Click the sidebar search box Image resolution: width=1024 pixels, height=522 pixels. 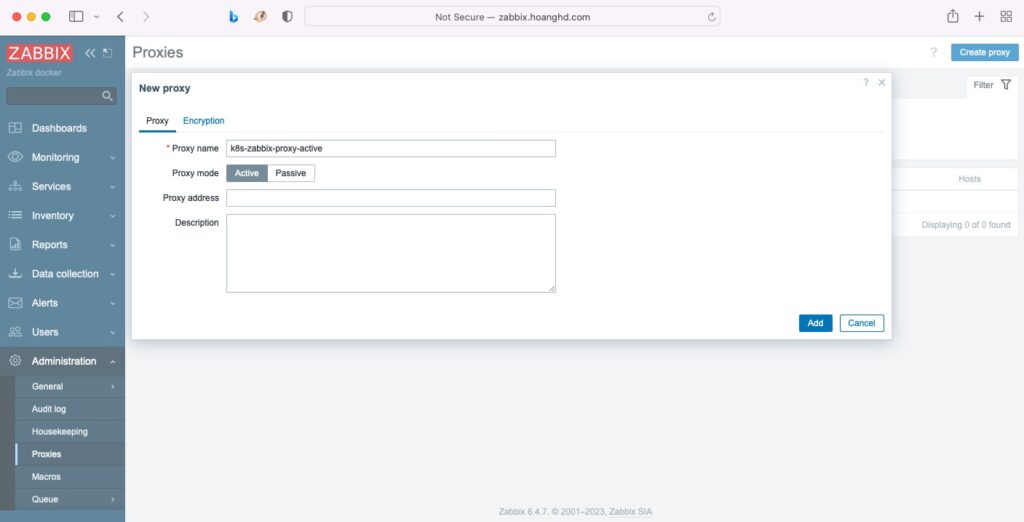click(61, 96)
